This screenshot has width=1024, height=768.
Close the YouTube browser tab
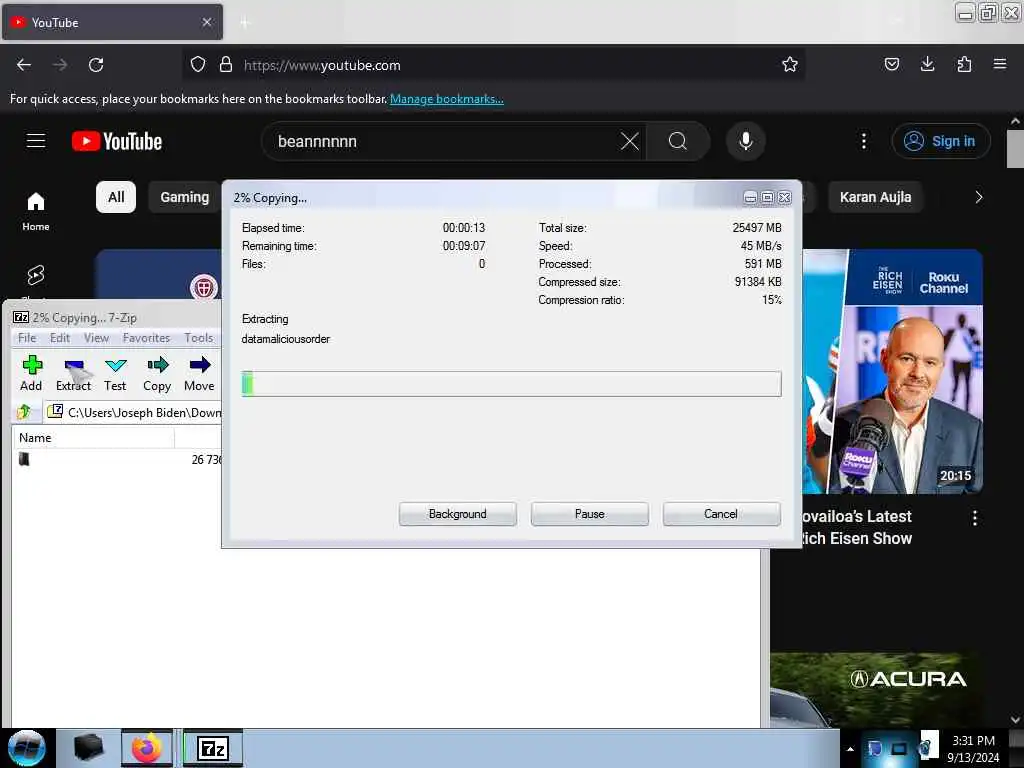coord(207,22)
